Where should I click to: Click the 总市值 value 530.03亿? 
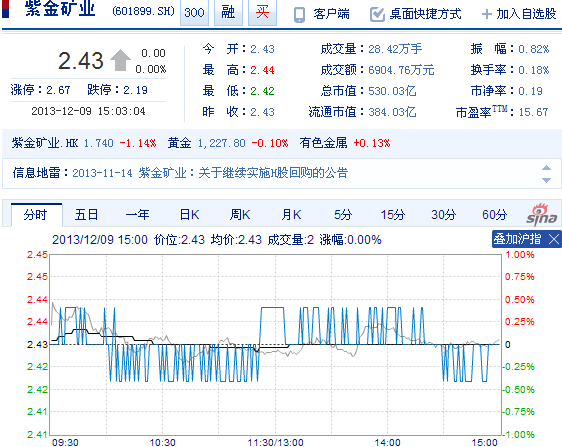(x=392, y=91)
